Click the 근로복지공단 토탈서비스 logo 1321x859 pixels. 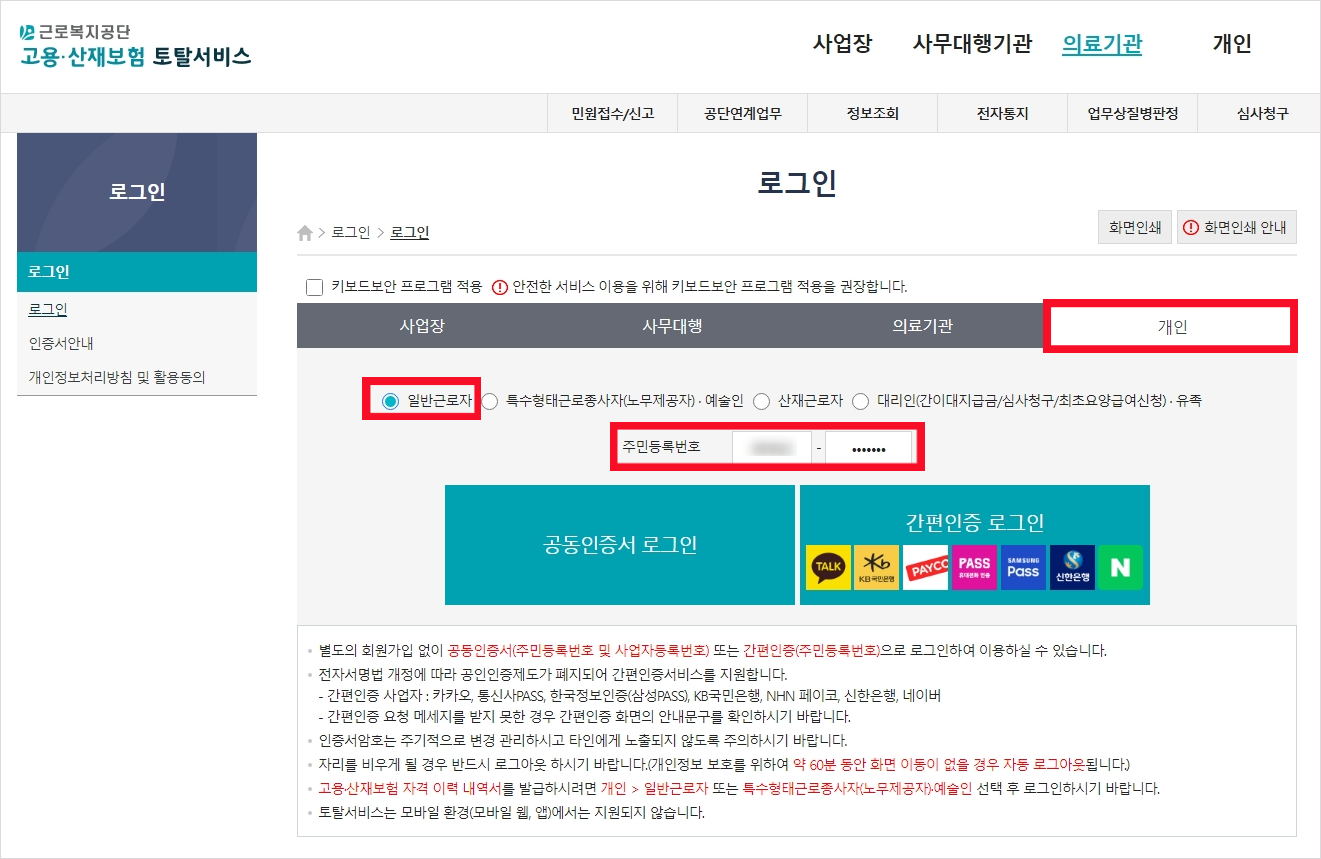[x=135, y=46]
